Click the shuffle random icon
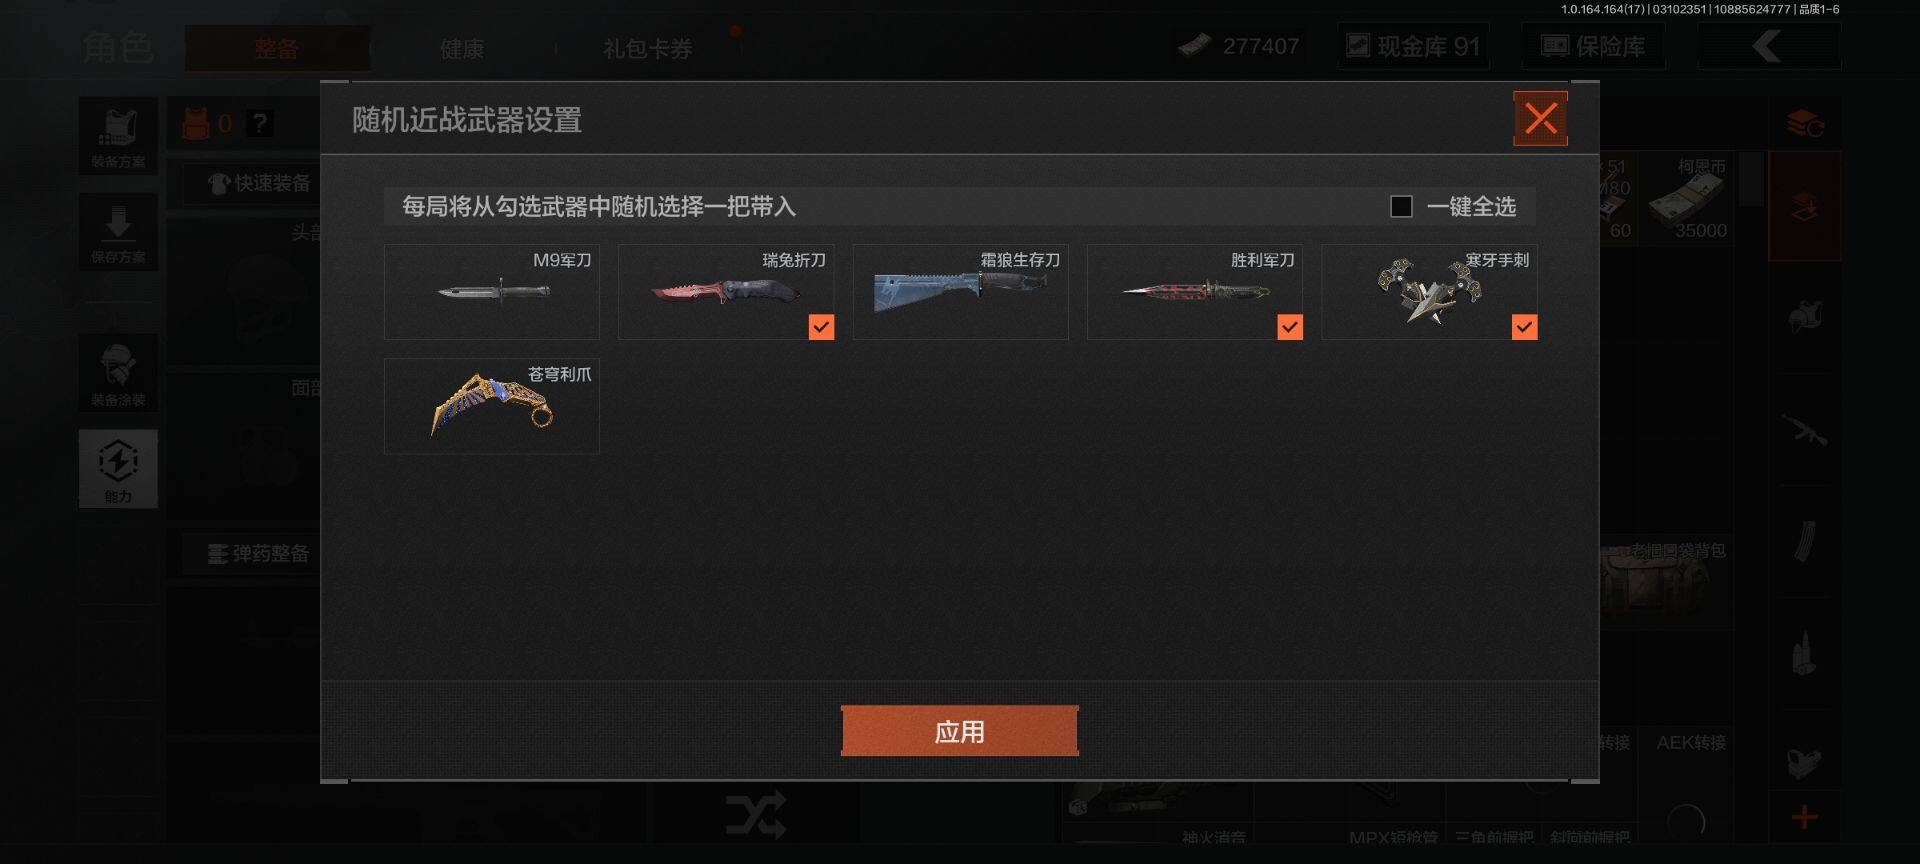This screenshot has height=864, width=1920. tap(756, 815)
